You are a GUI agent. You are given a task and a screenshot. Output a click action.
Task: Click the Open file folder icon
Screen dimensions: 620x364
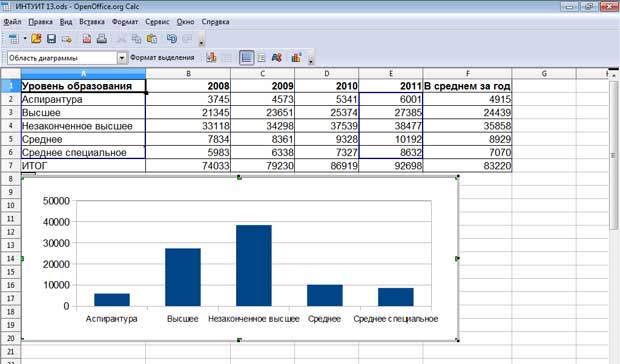(x=36, y=39)
